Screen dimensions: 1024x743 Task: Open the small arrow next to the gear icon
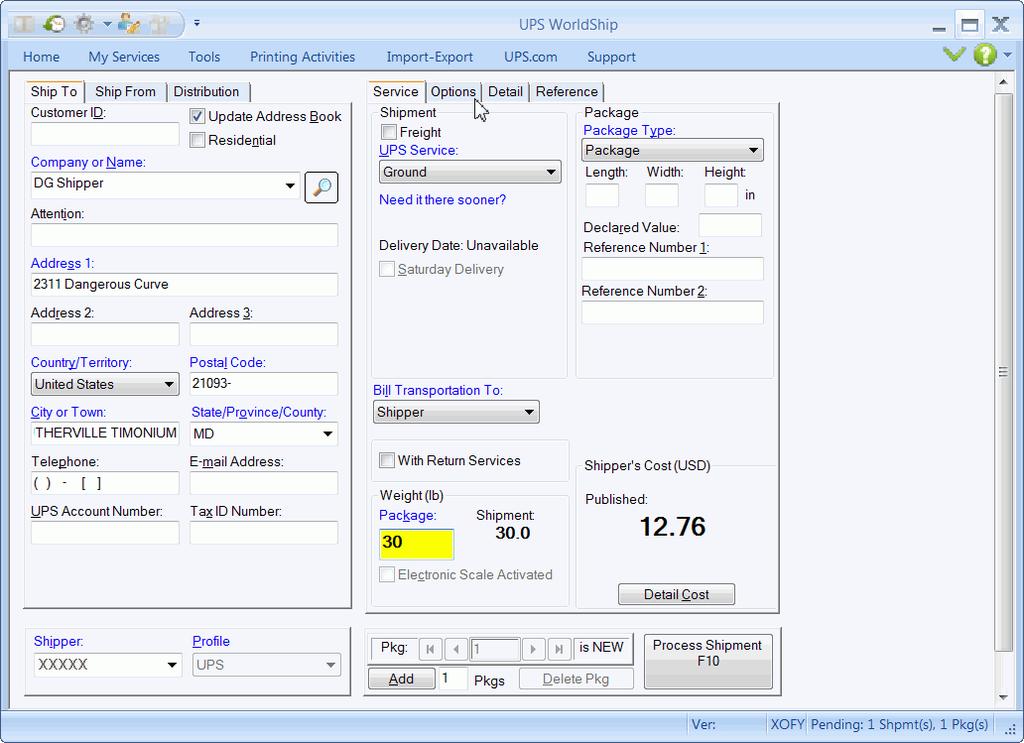106,25
